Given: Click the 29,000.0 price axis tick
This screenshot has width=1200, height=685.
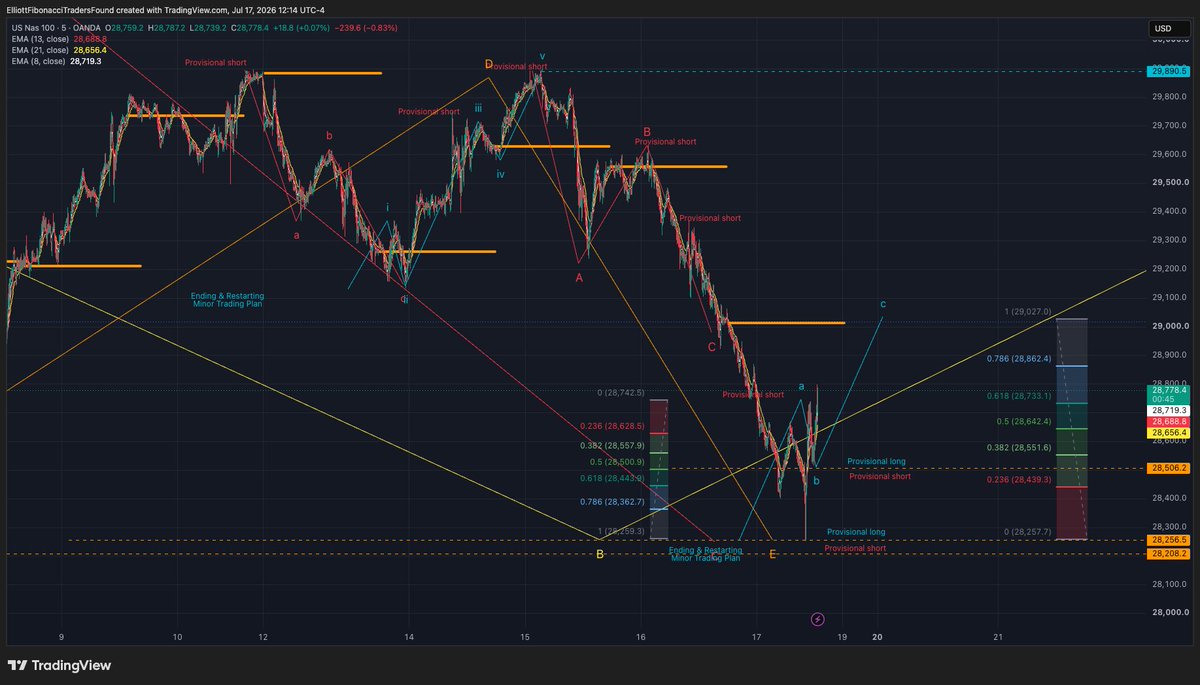Looking at the screenshot, I should coord(1168,326).
